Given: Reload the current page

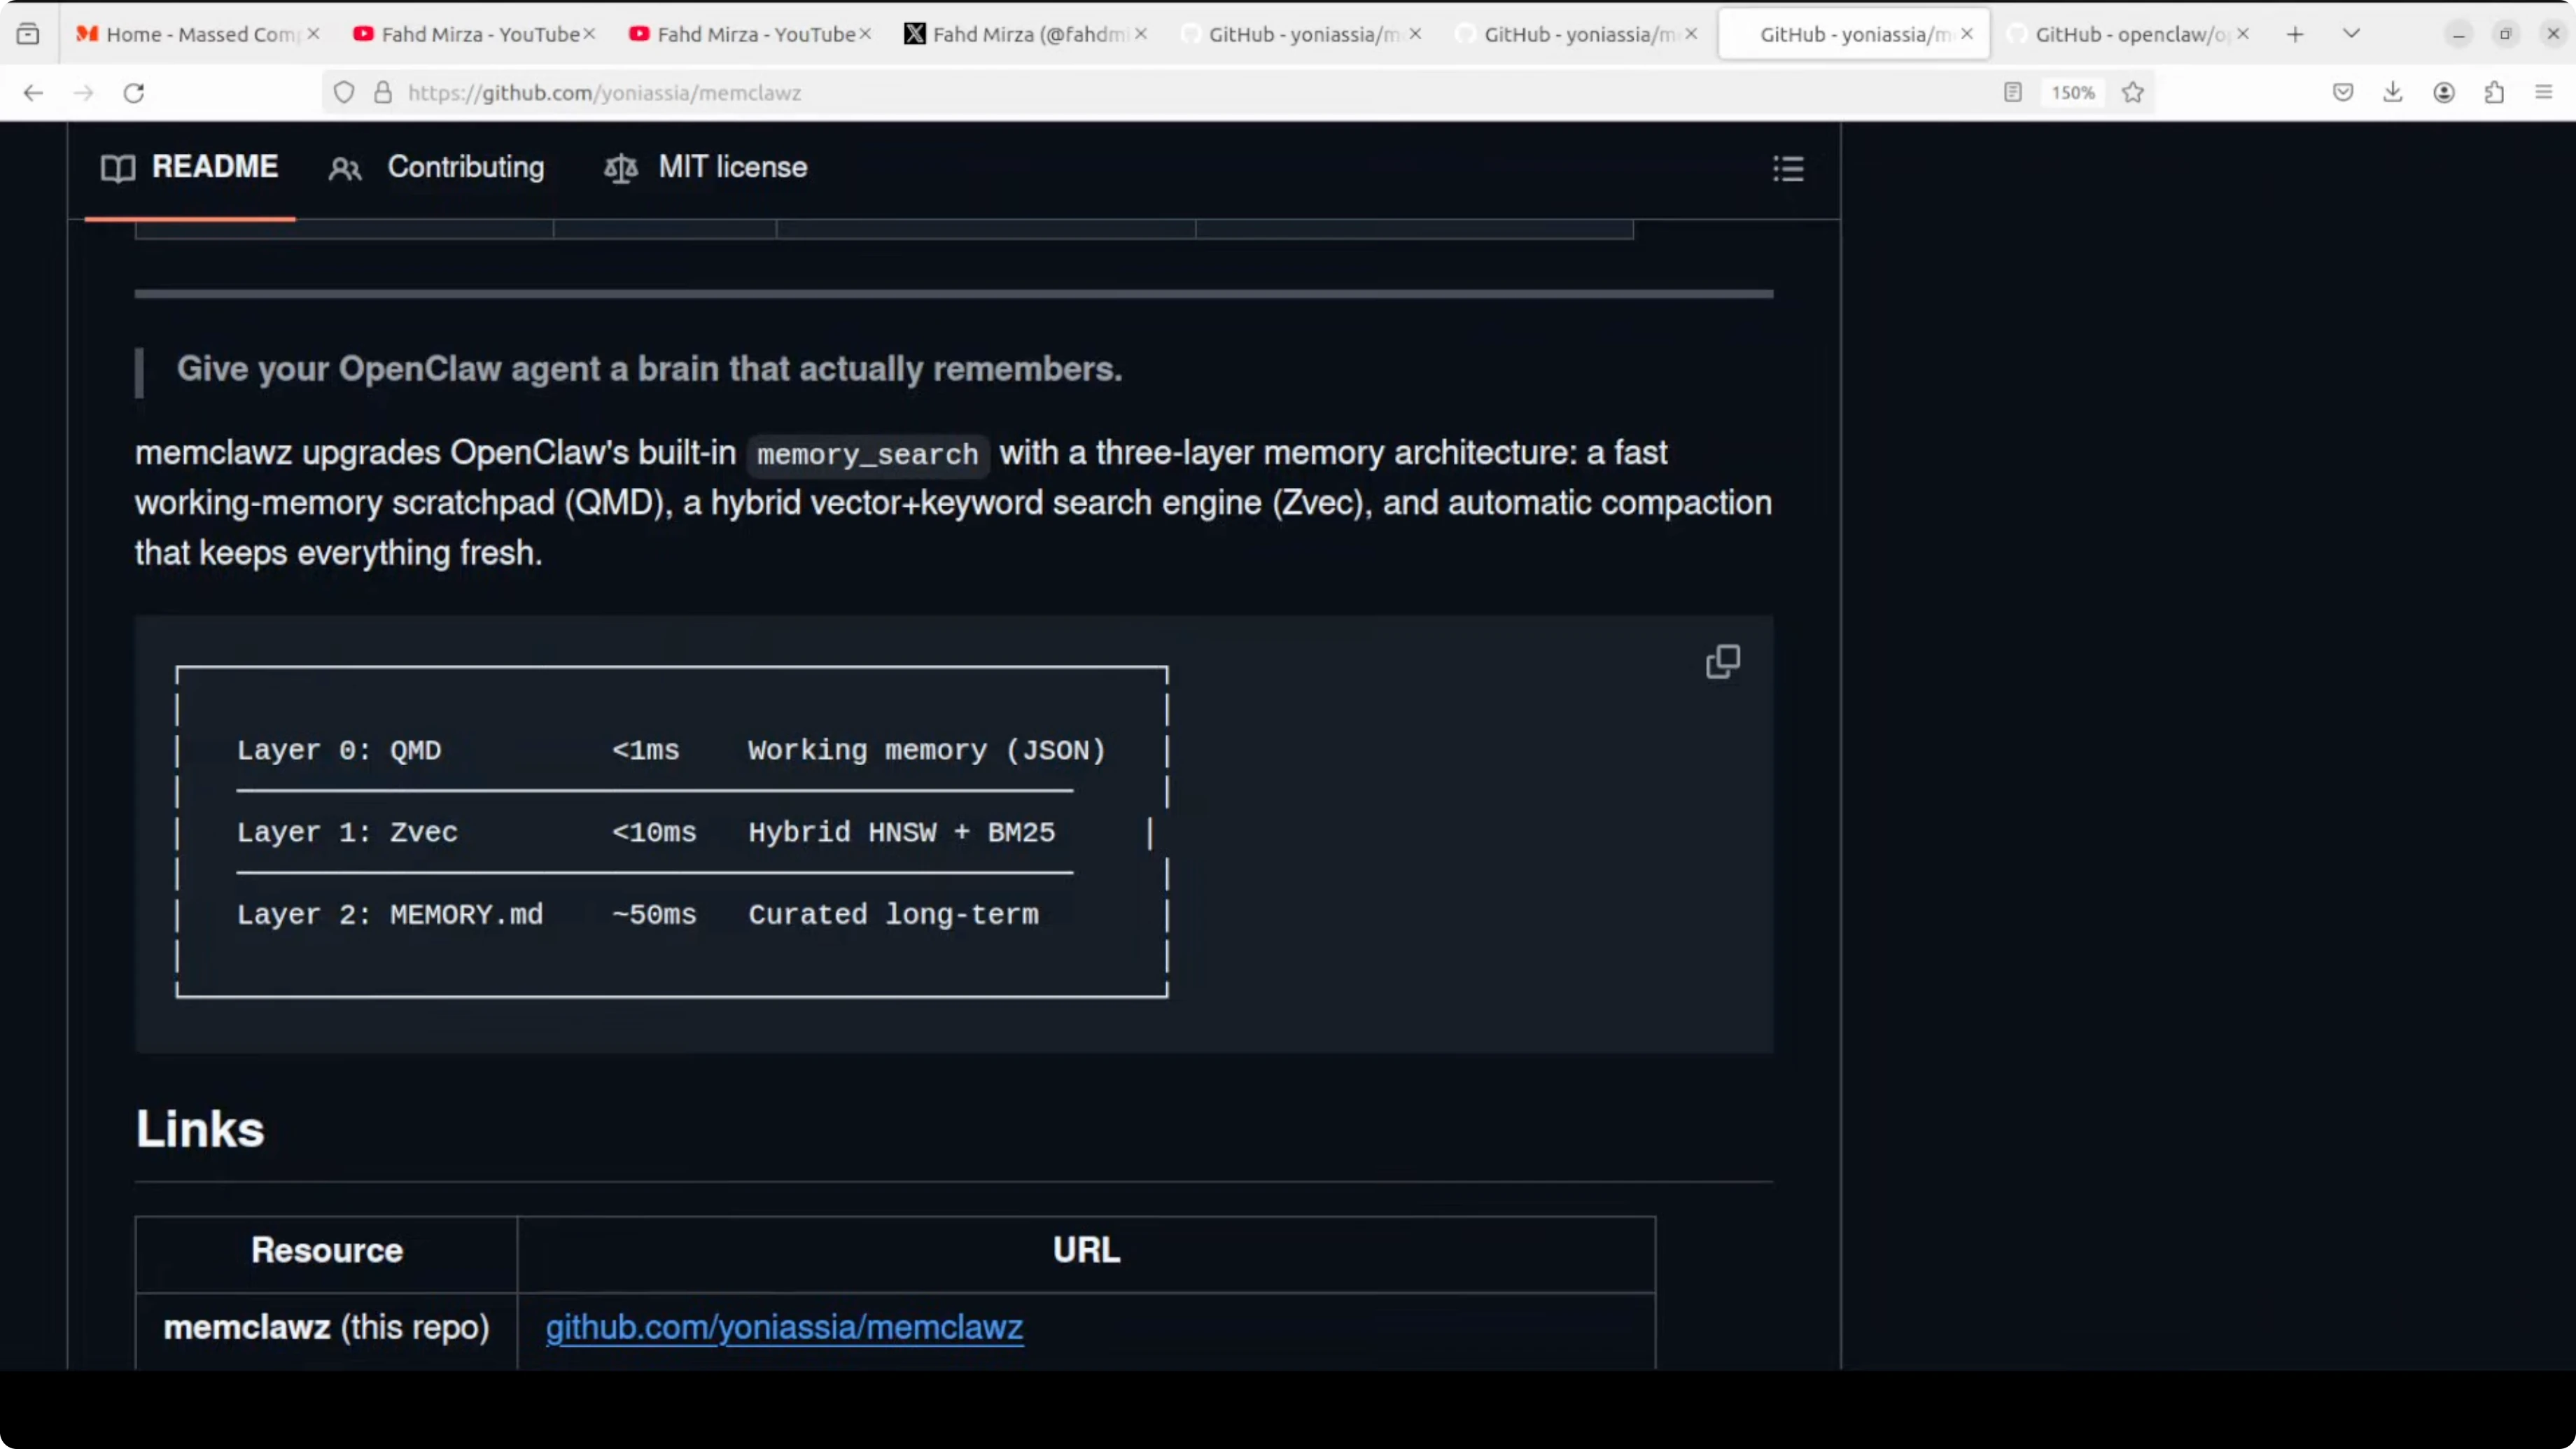Looking at the screenshot, I should tap(134, 93).
